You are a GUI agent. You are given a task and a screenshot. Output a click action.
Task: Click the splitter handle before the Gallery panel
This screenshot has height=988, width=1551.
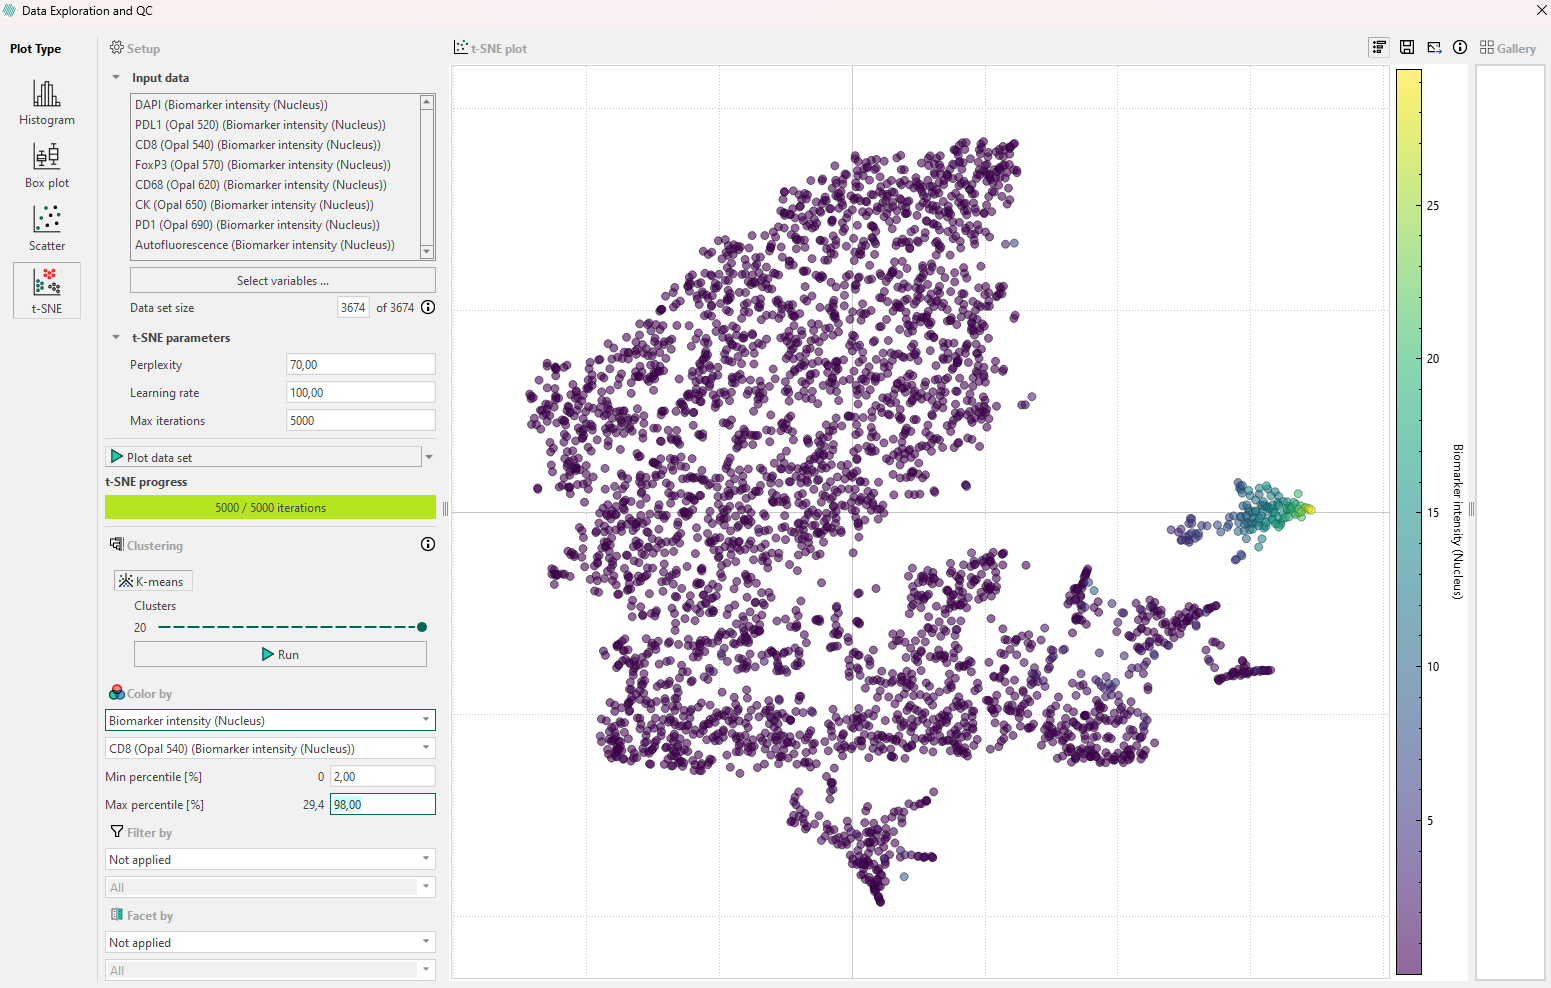coord(1471,508)
